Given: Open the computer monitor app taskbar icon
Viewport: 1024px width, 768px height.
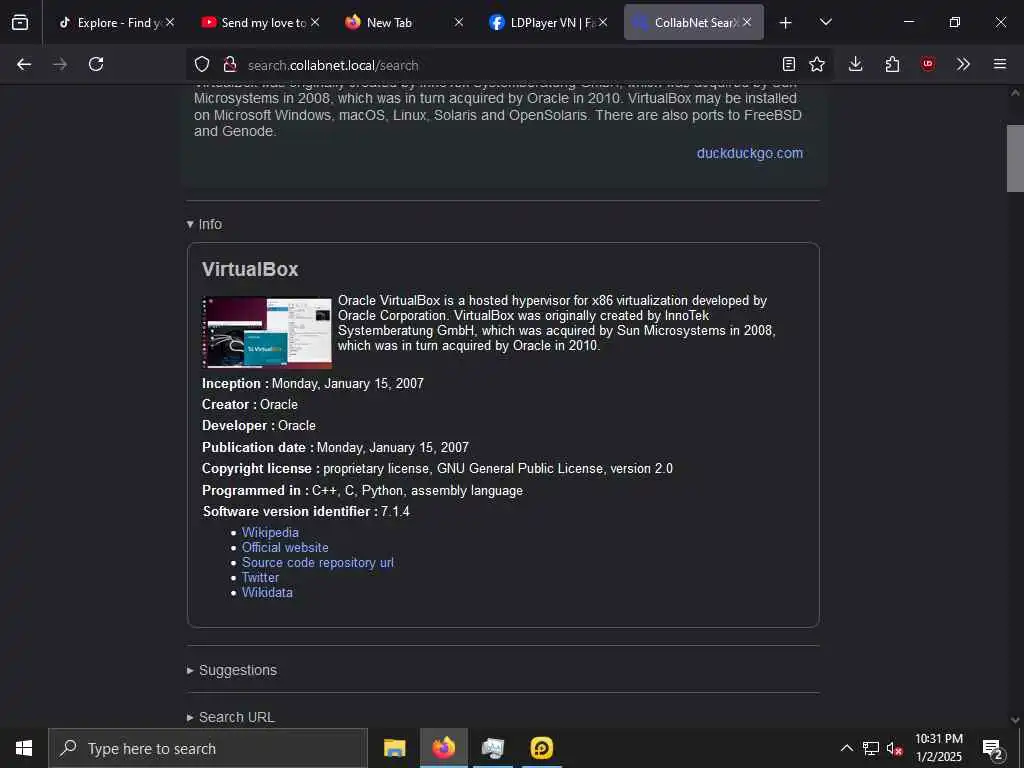Looking at the screenshot, I should pyautogui.click(x=493, y=748).
